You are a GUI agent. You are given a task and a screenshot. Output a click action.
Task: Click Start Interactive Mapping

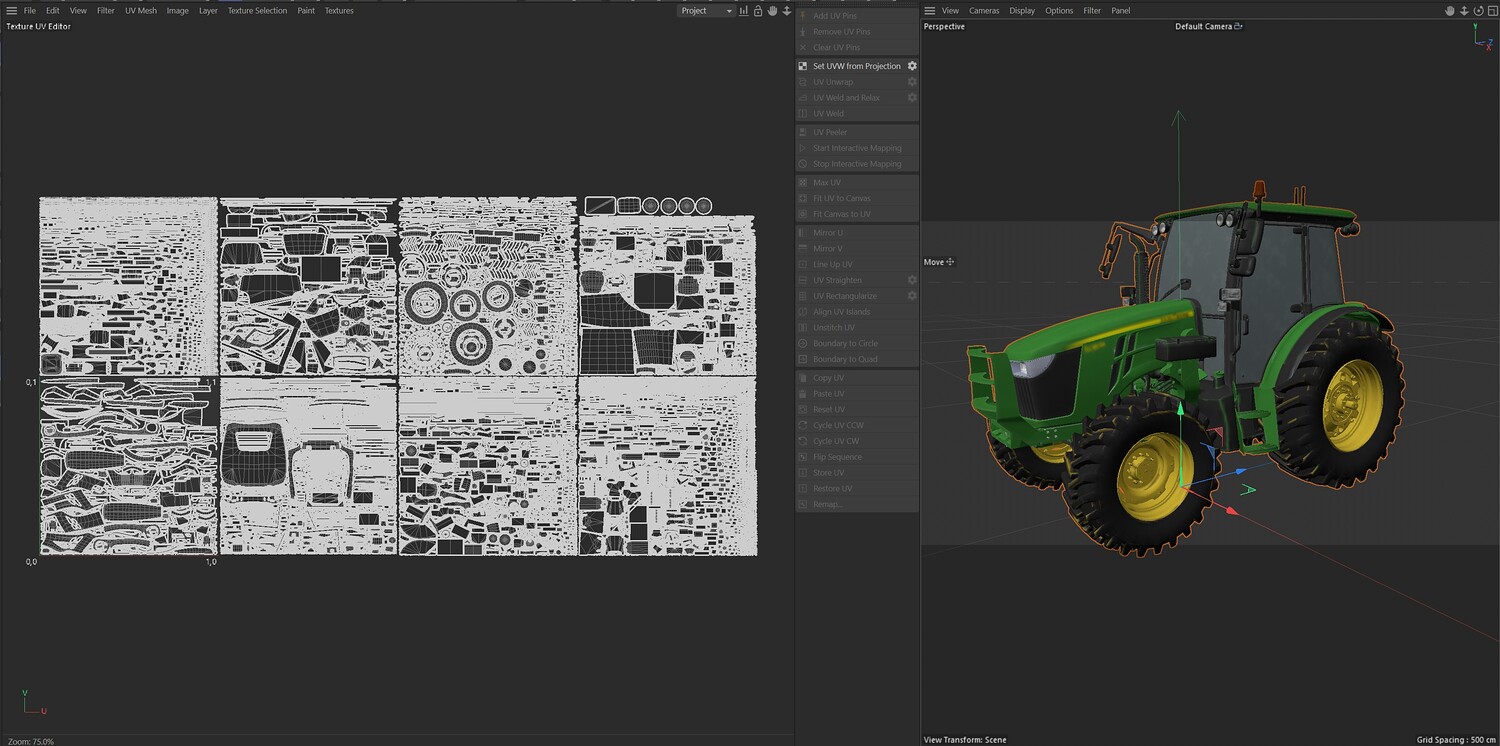coord(857,148)
